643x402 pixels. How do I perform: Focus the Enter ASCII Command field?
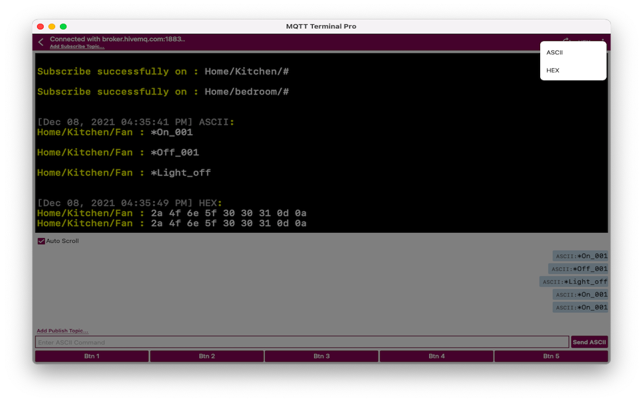pyautogui.click(x=302, y=342)
